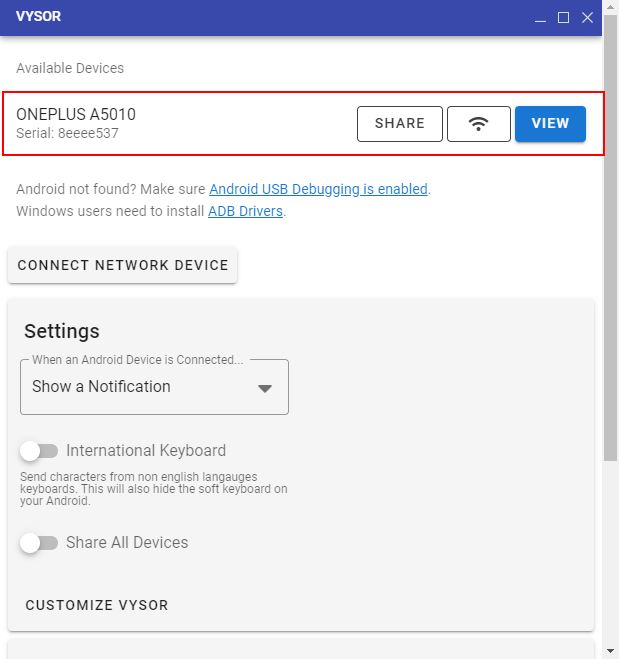Close the Vysor window
Image resolution: width=619 pixels, height=659 pixels.
[x=587, y=18]
